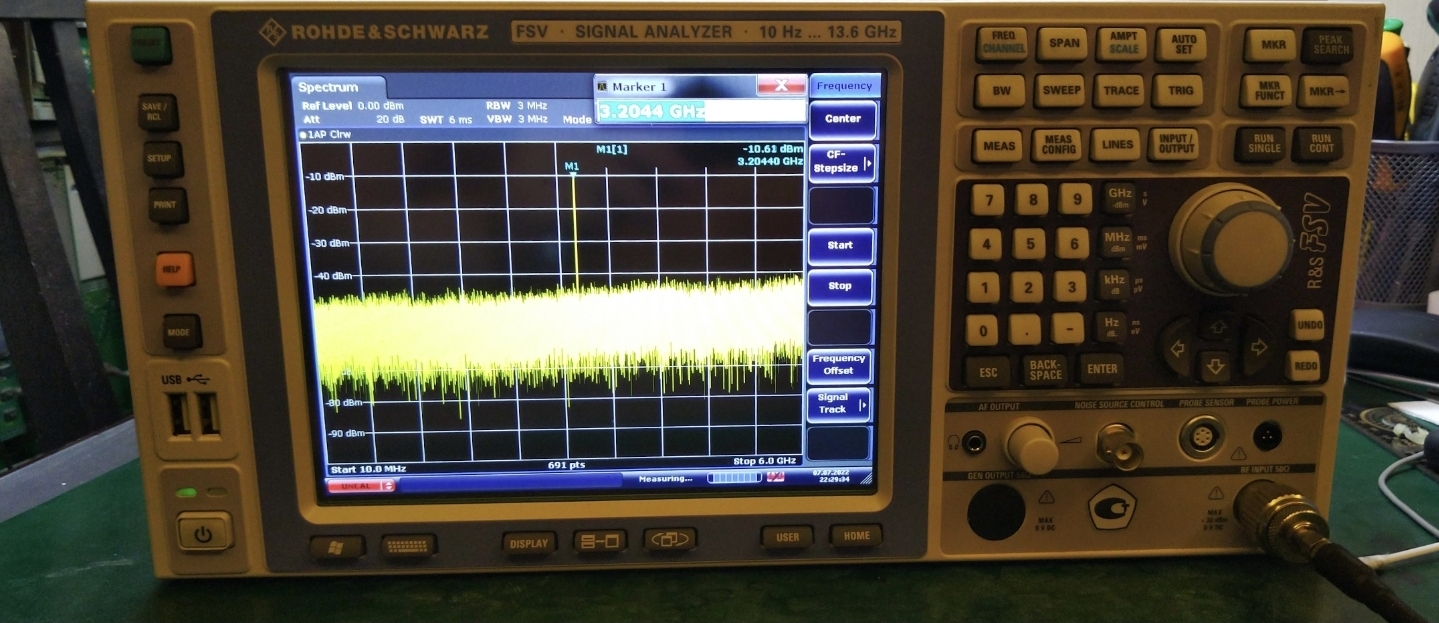This screenshot has height=623, width=1439.
Task: Click the Marker 1 frequency input field
Action: pyautogui.click(x=701, y=111)
